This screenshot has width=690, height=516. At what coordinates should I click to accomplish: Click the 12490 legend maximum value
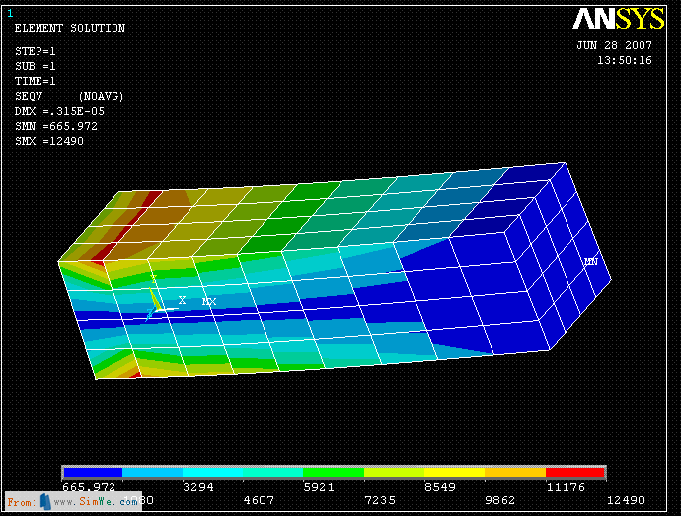click(x=626, y=500)
